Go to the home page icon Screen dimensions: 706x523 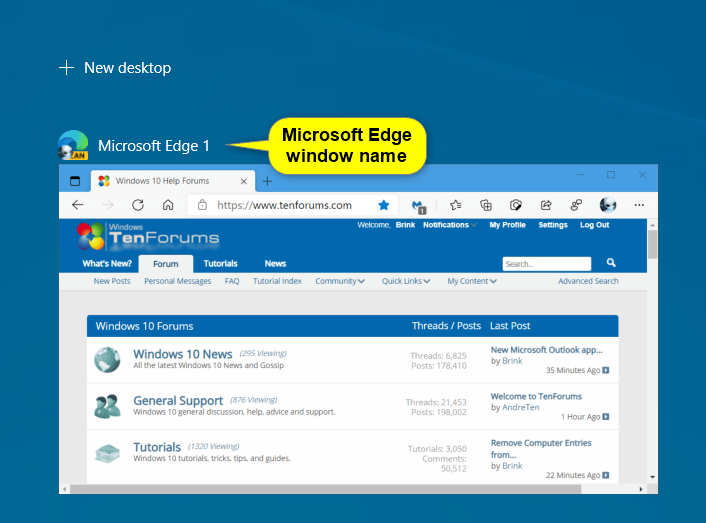168,205
